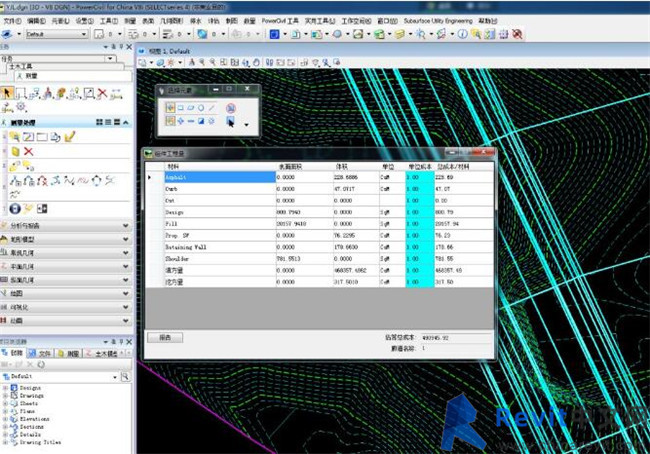
Task: Click the cyan unit cost cell for Fill
Action: click(x=420, y=223)
